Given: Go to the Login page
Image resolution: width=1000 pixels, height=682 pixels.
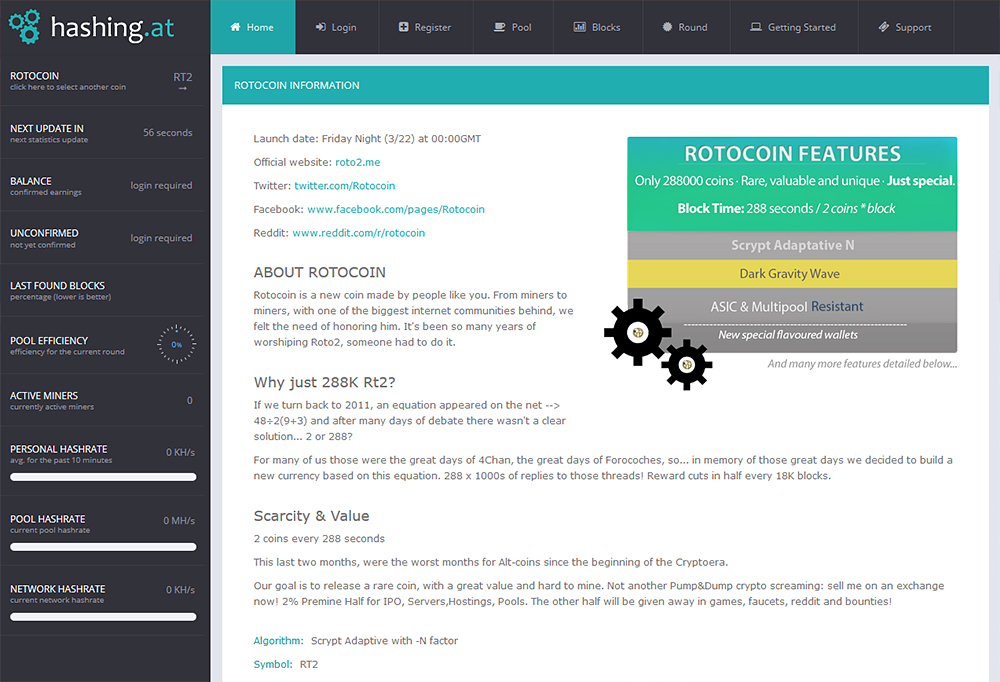Looking at the screenshot, I should coord(337,27).
